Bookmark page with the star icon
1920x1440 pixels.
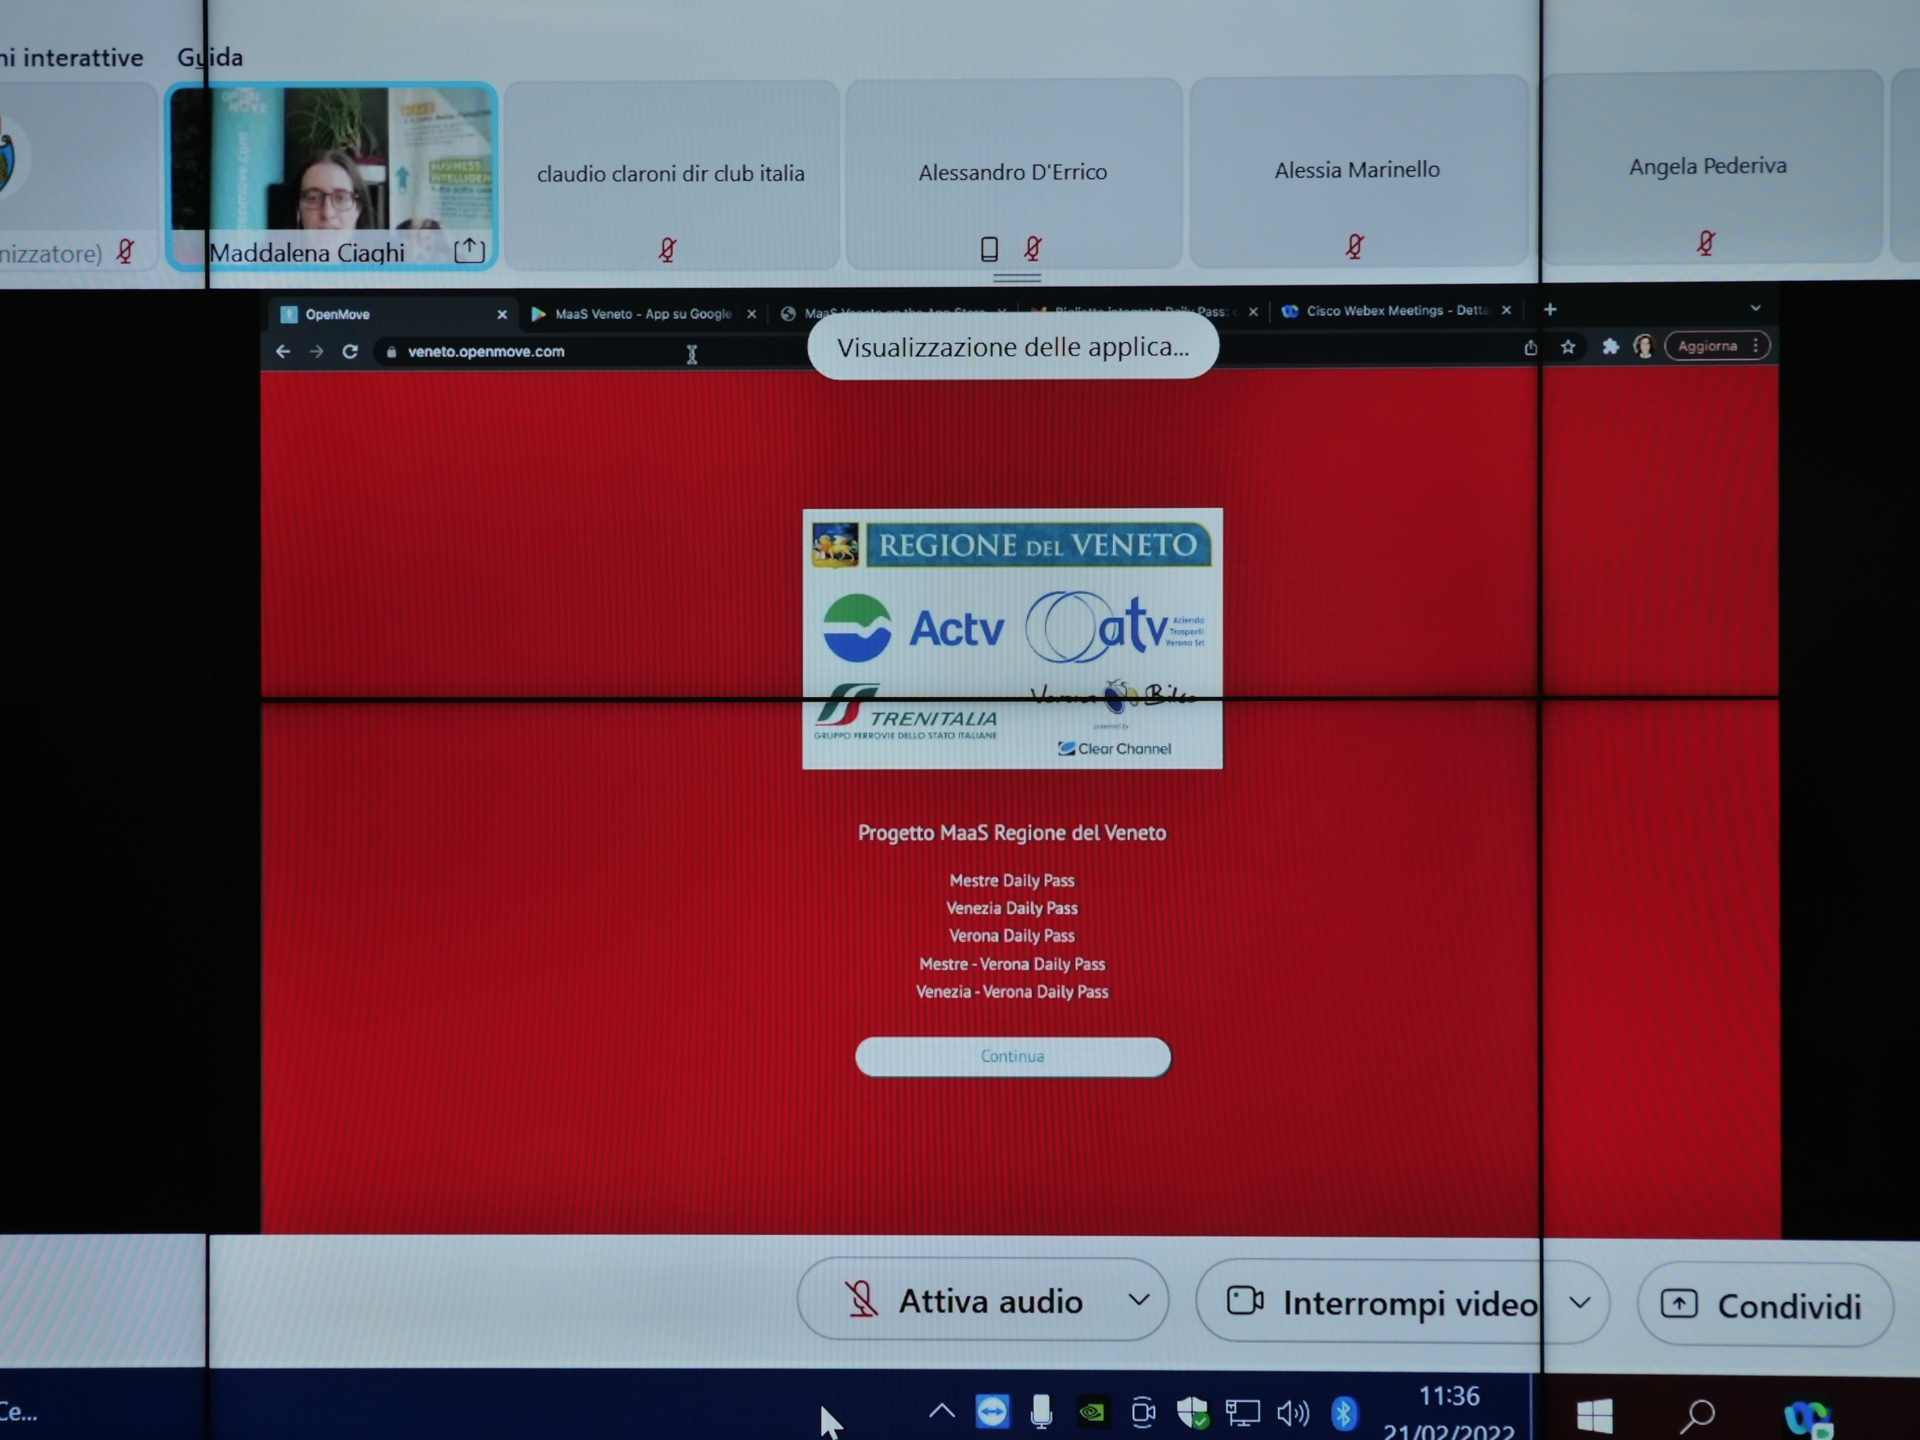[x=1568, y=347]
